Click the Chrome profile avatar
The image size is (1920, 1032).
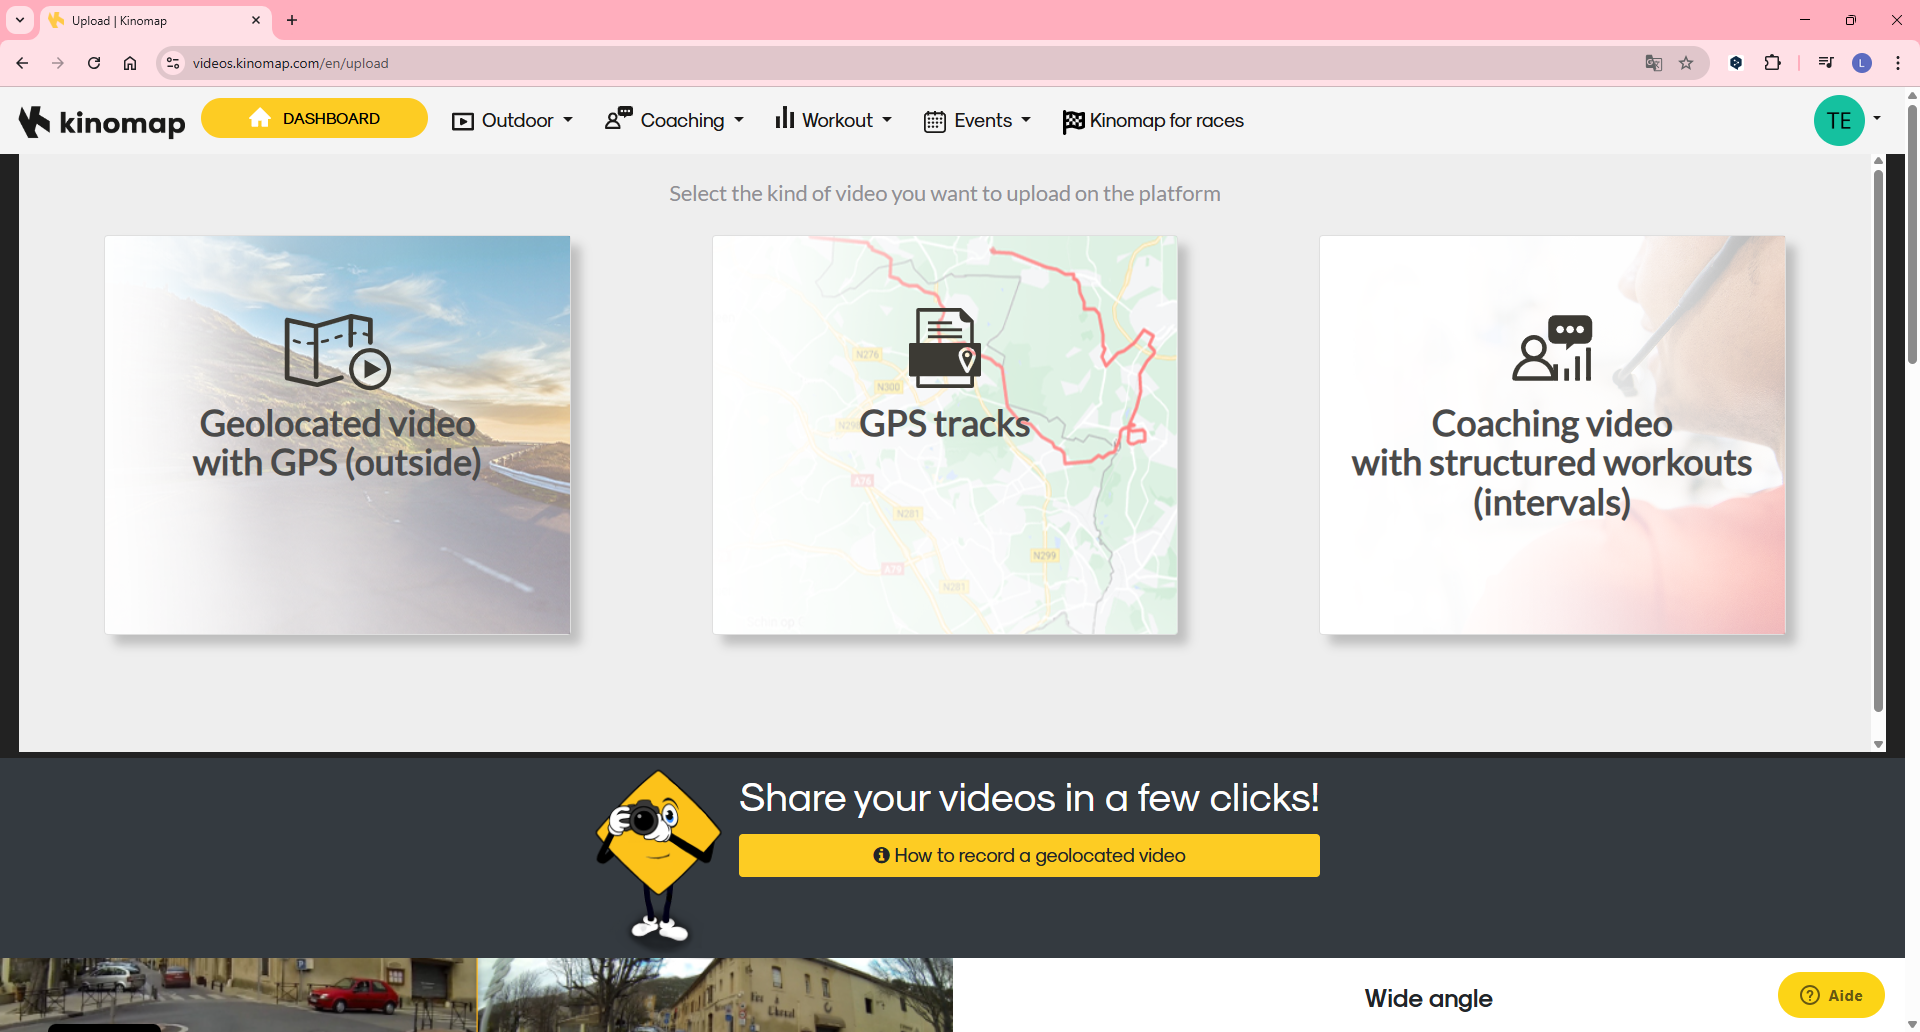[1862, 63]
